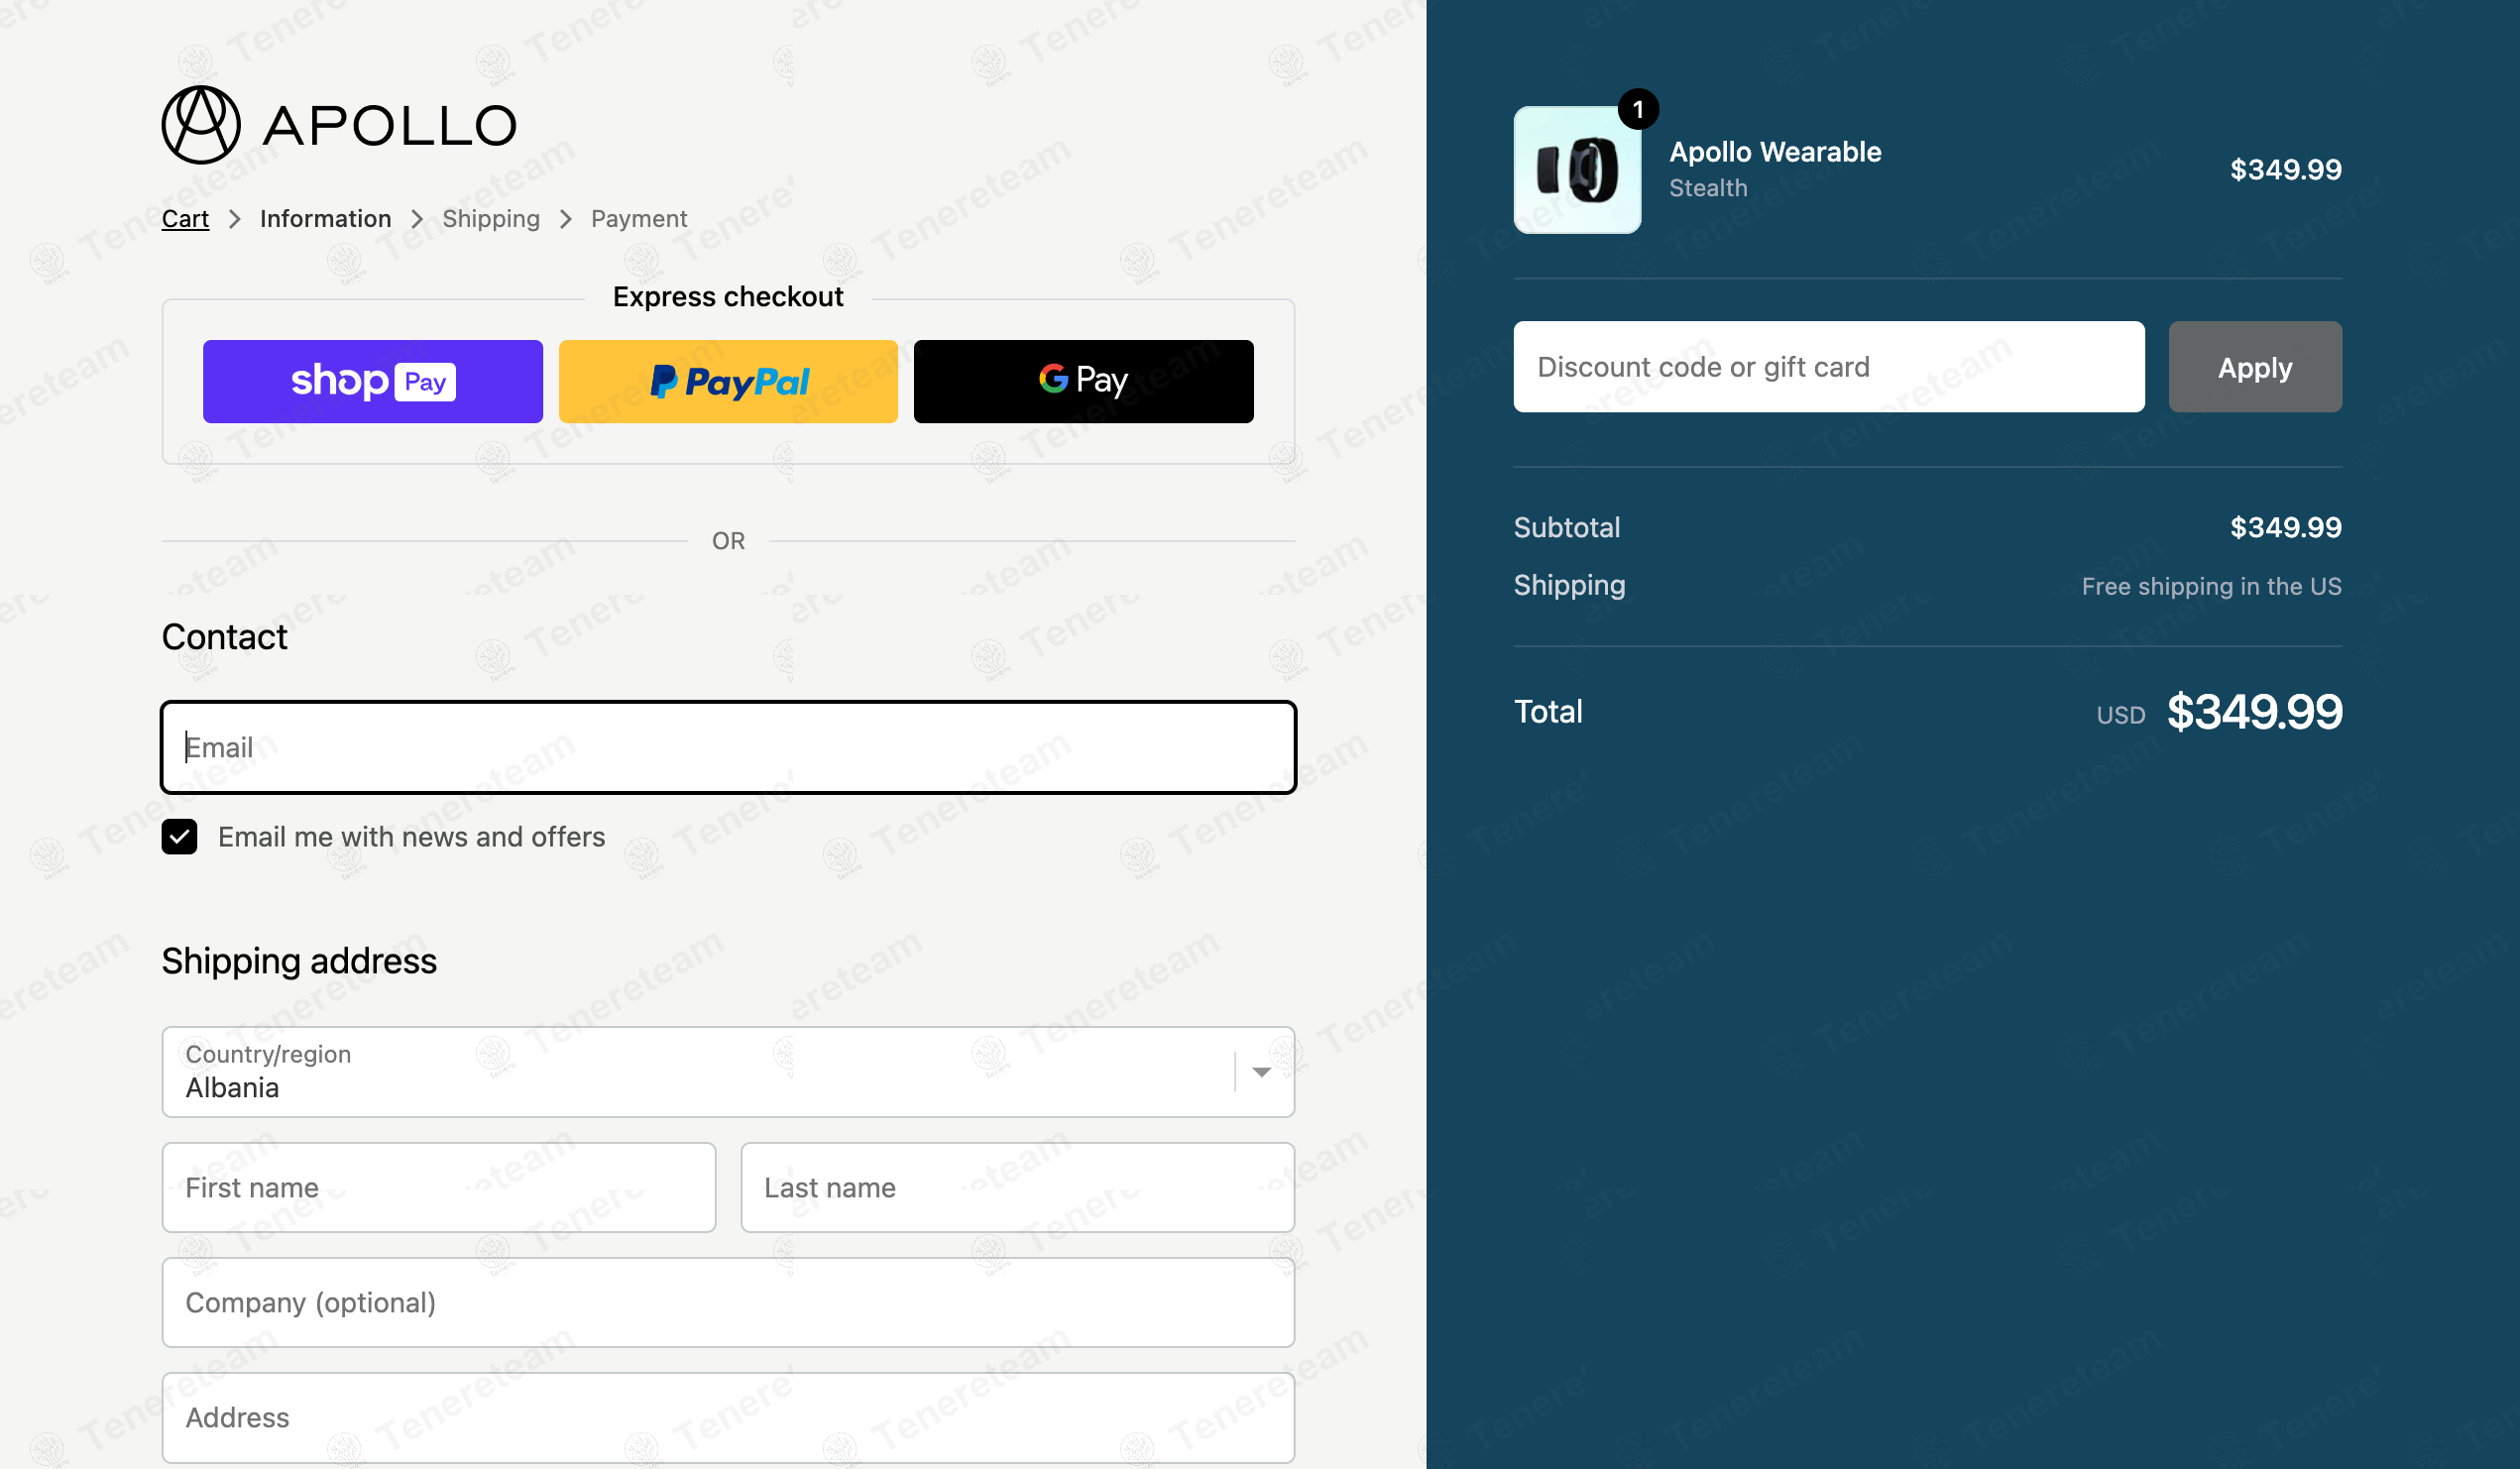Uncheck Email me with news and offers
The image size is (2520, 1469).
click(179, 836)
